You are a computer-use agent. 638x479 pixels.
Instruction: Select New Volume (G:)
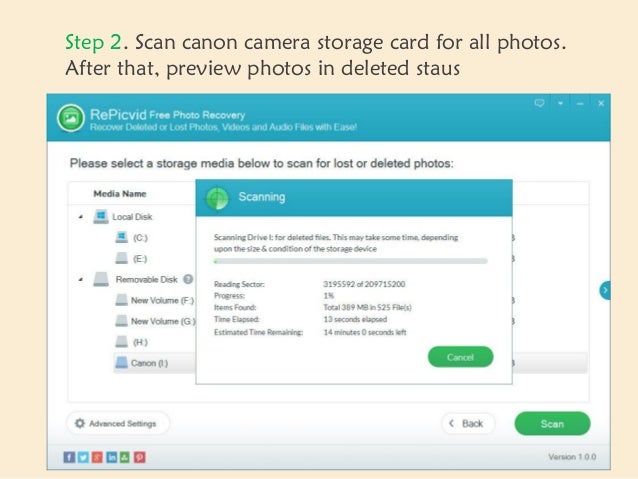pos(155,321)
